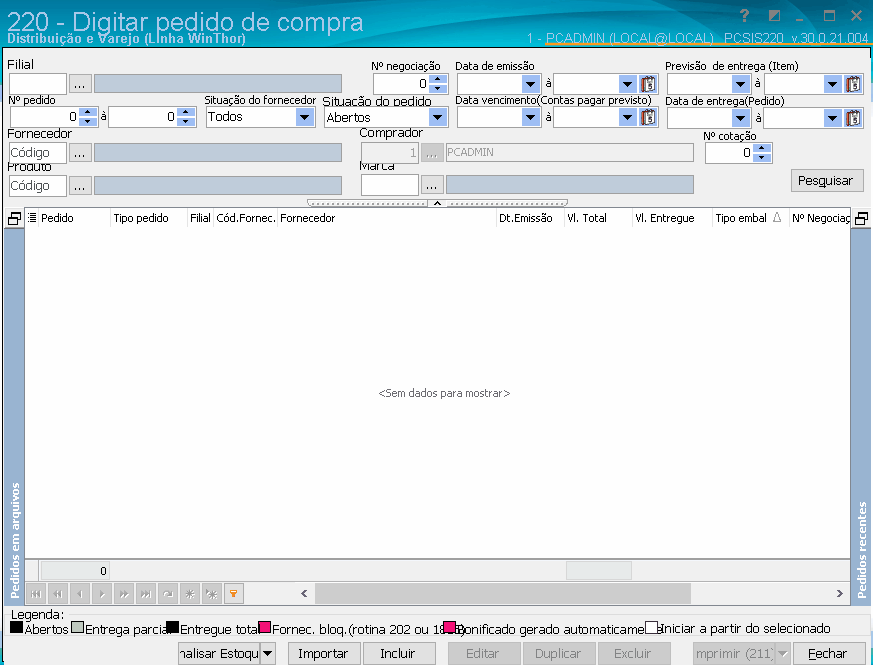Viewport: 873px width, 665px height.
Task: Open Produto lookup ellipsis button
Action: (x=80, y=185)
